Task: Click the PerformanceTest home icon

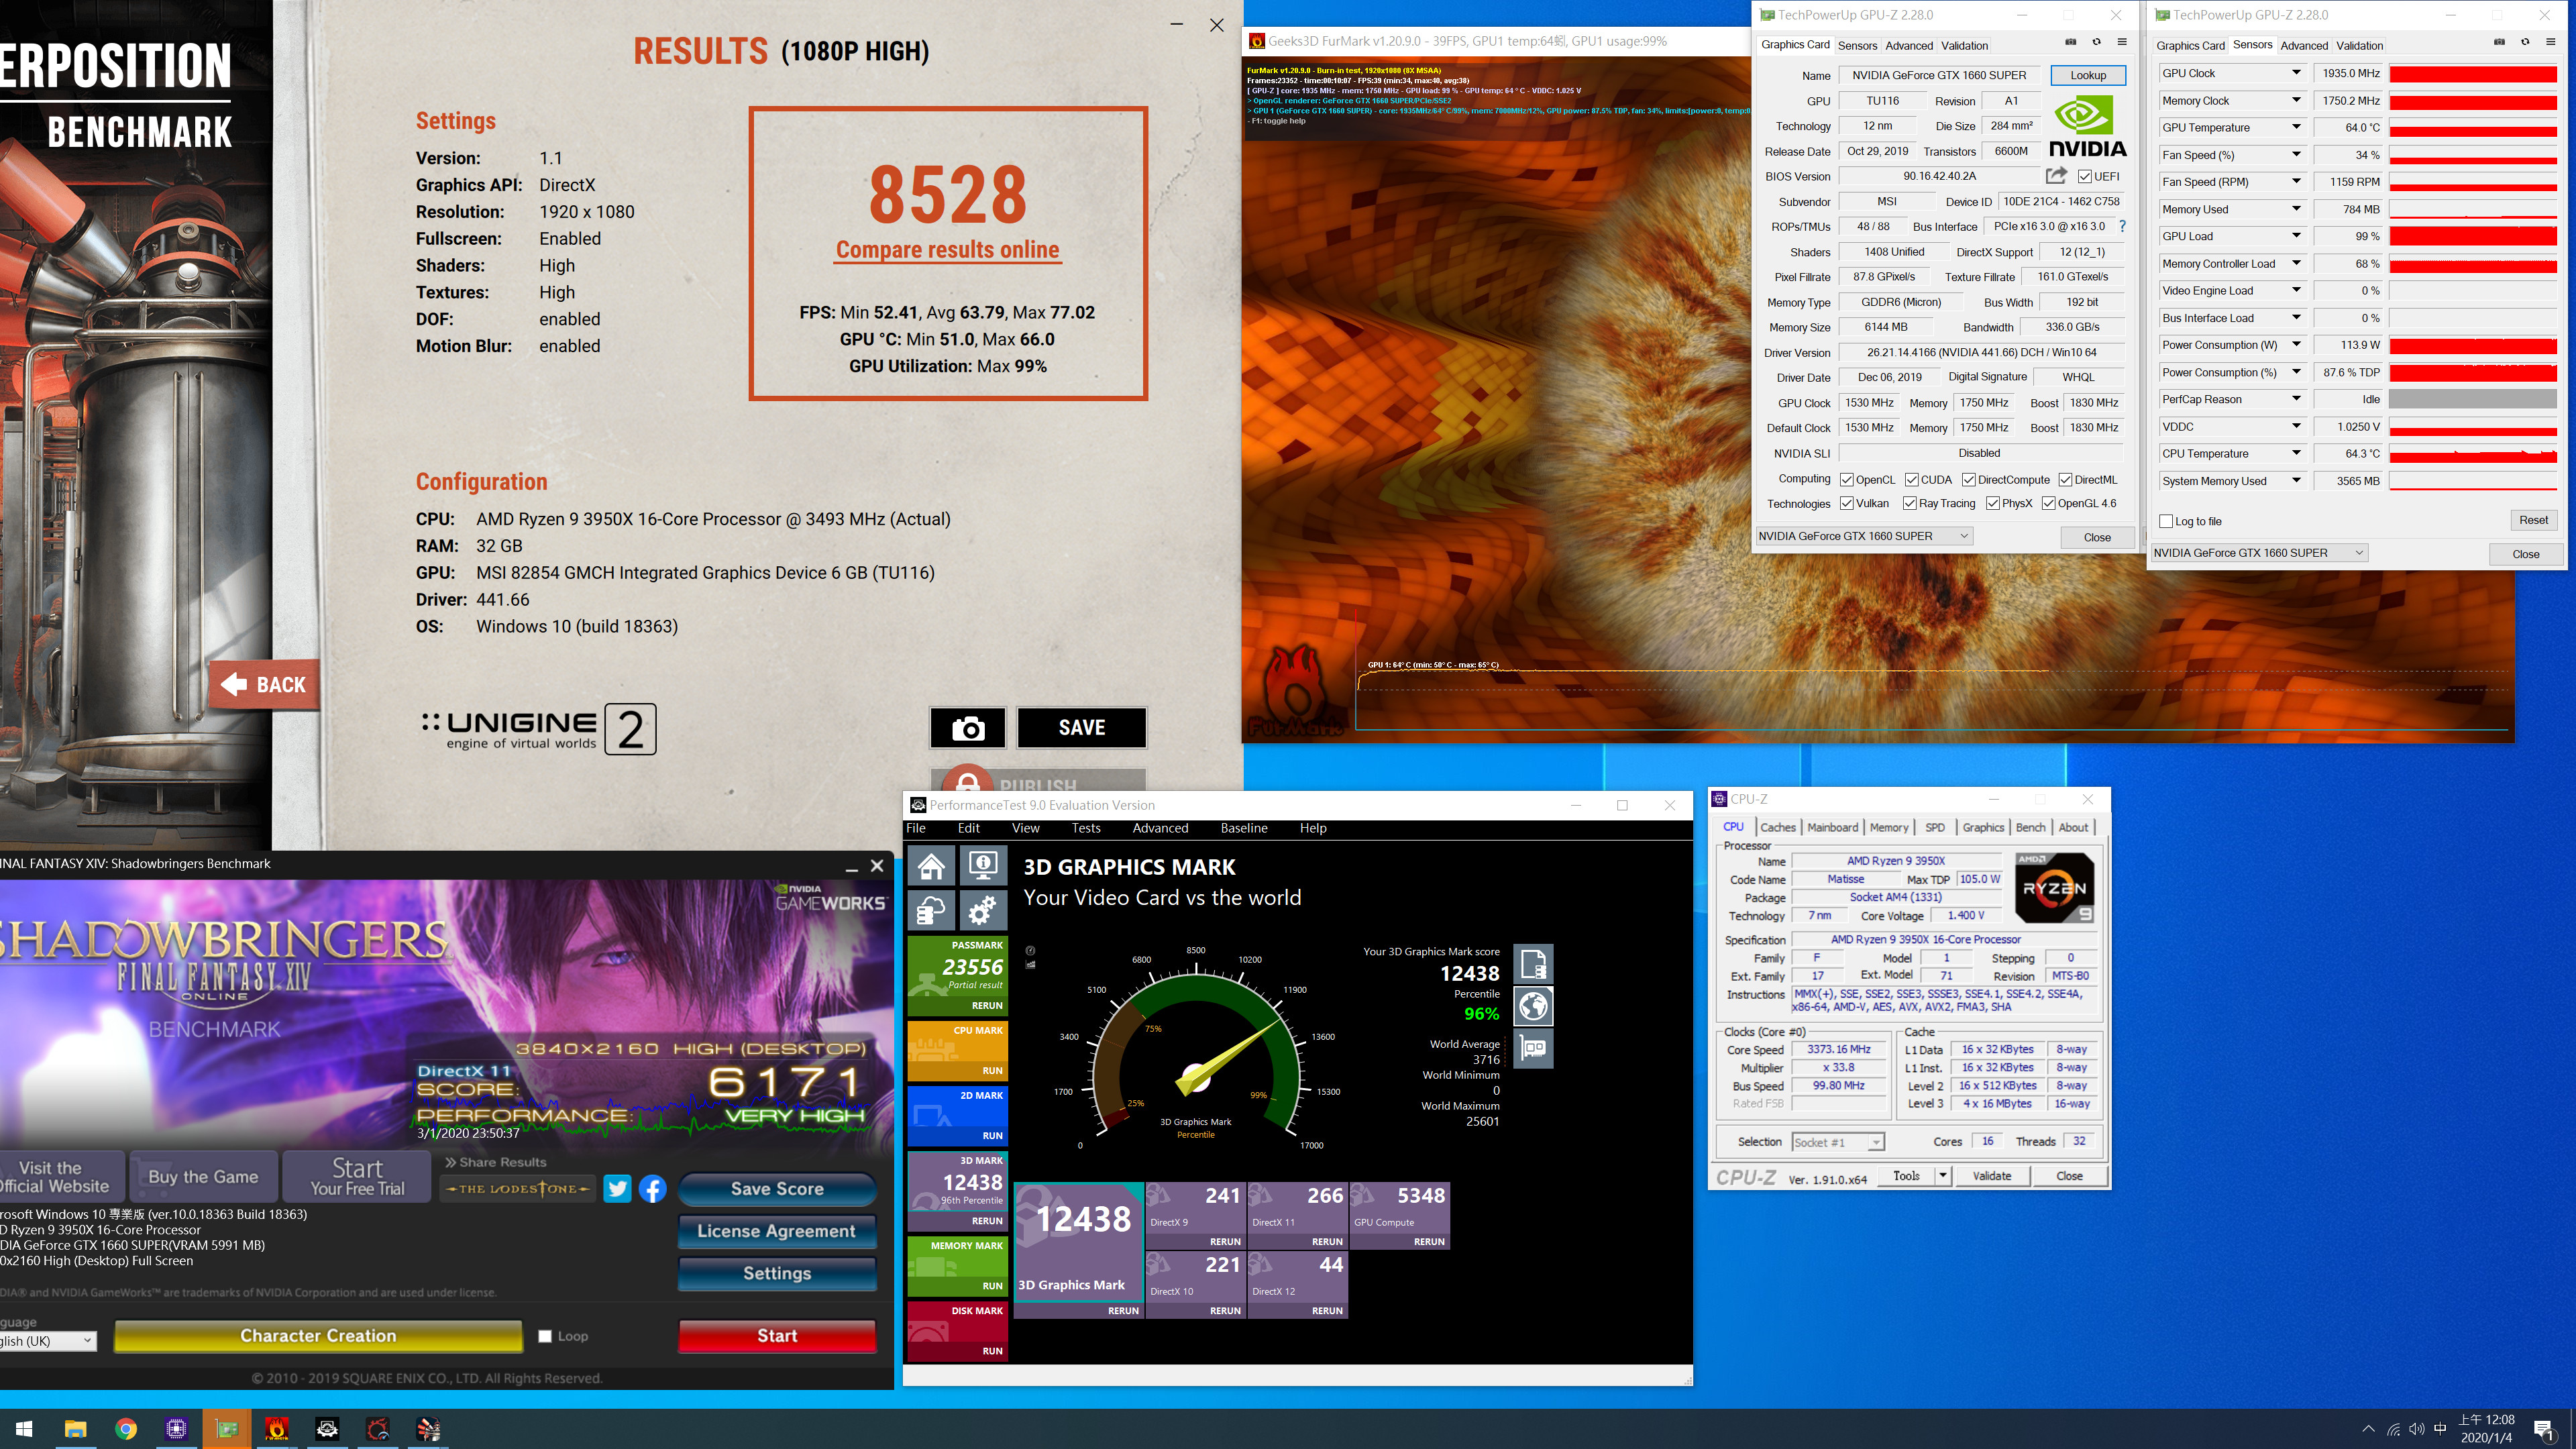Action: pos(932,865)
